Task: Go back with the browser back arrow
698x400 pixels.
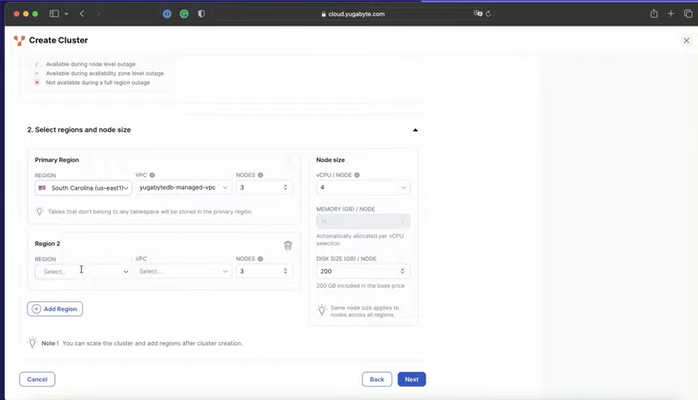Action: pyautogui.click(x=82, y=14)
